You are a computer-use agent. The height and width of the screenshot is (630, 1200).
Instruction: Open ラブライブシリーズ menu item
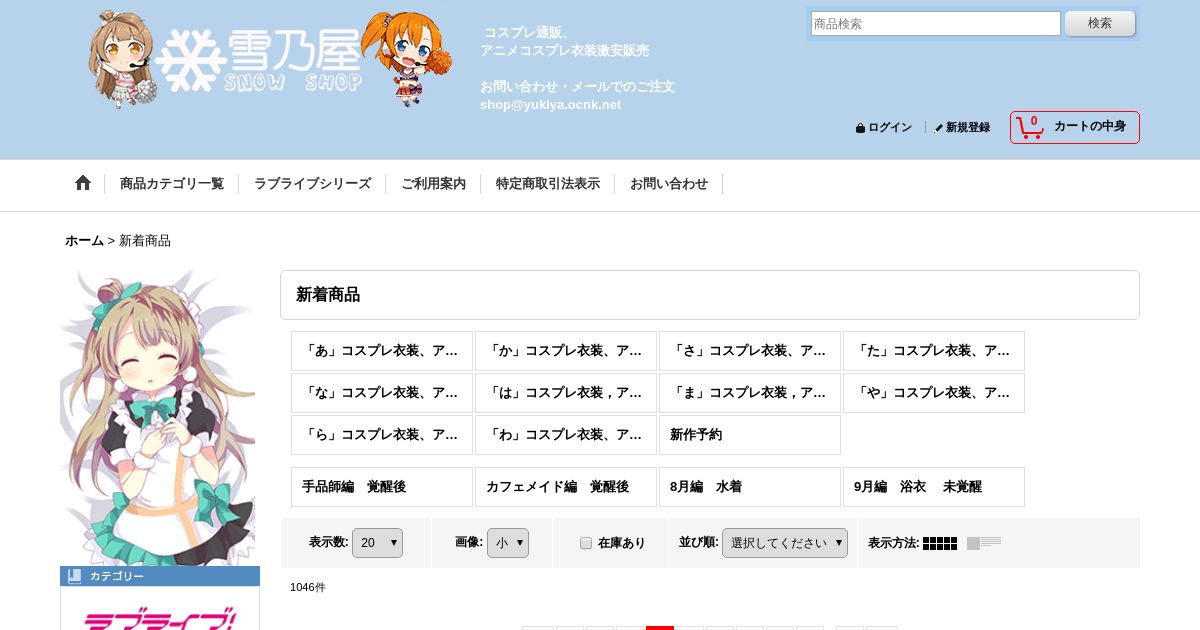click(x=312, y=184)
